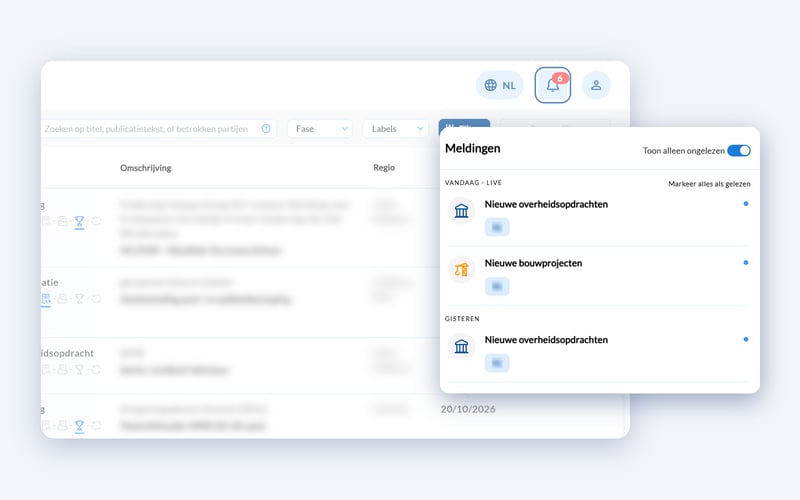The width and height of the screenshot is (800, 500).
Task: Expand the Fase dropdown
Action: point(320,129)
